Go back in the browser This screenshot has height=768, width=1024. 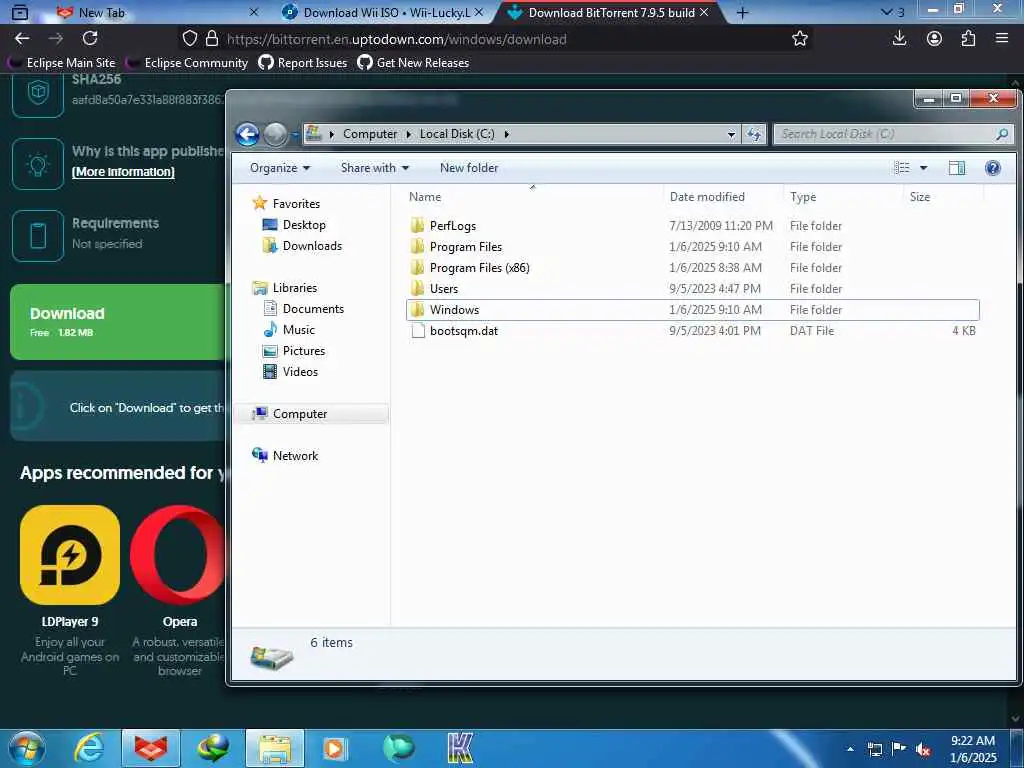tap(22, 39)
